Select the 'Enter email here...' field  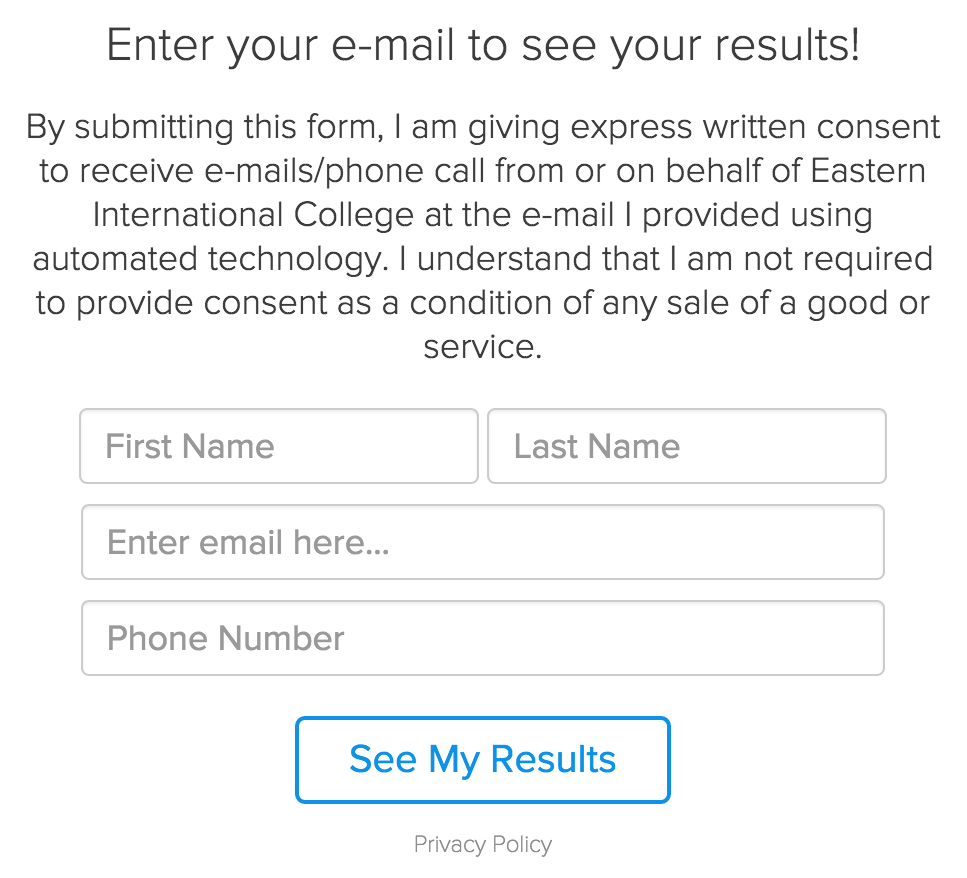pyautogui.click(x=482, y=542)
